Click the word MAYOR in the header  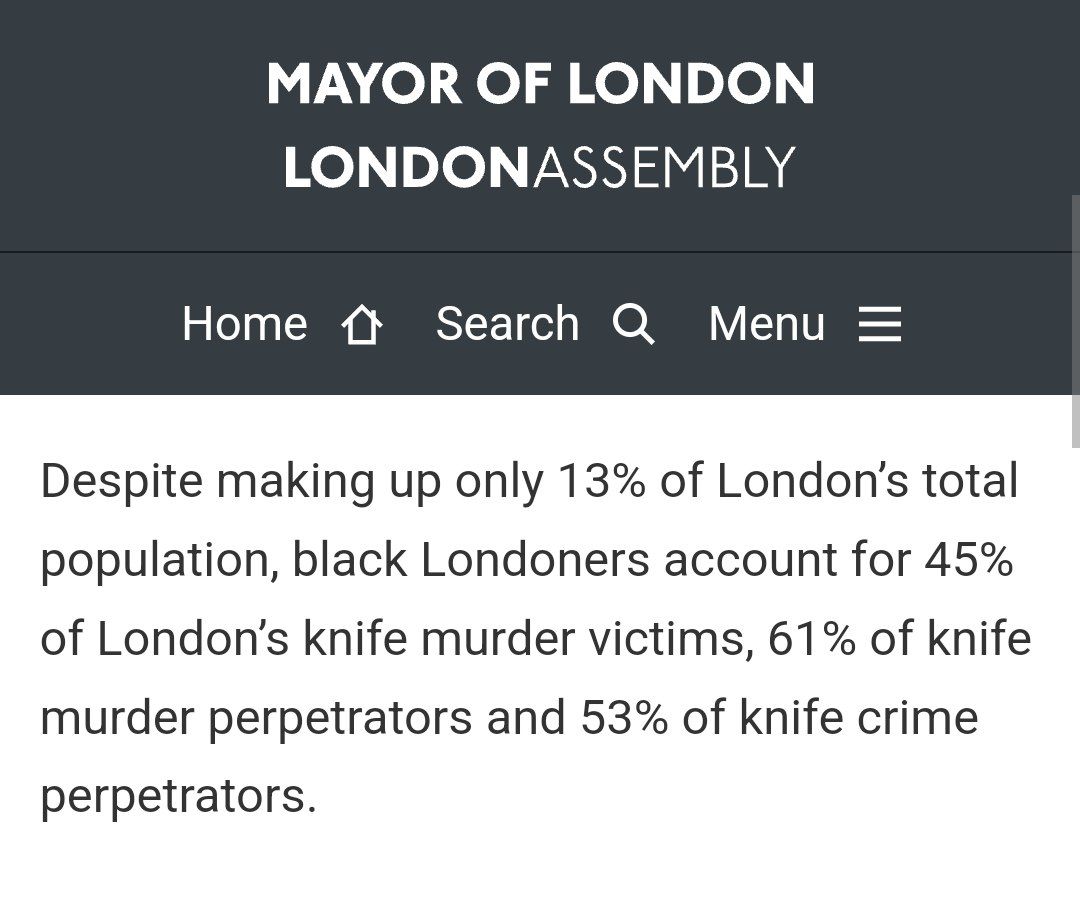(x=364, y=84)
